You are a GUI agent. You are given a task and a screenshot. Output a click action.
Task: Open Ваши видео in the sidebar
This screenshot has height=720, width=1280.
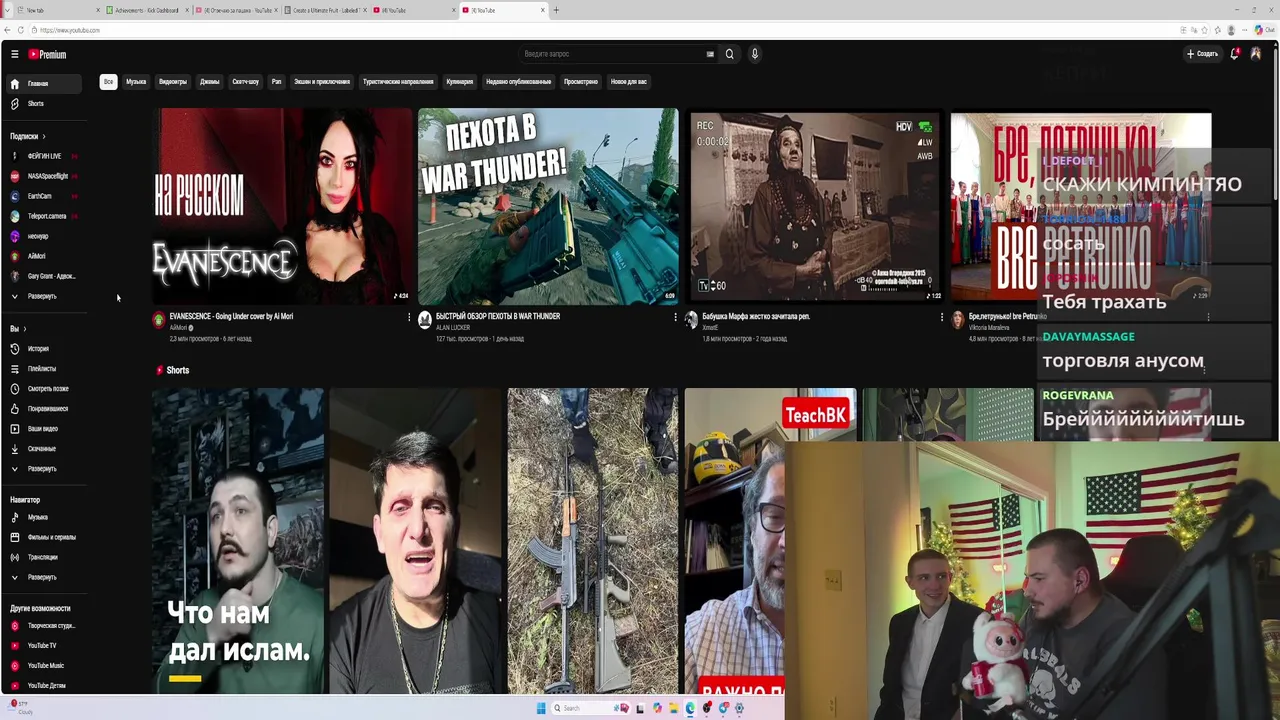(44, 429)
